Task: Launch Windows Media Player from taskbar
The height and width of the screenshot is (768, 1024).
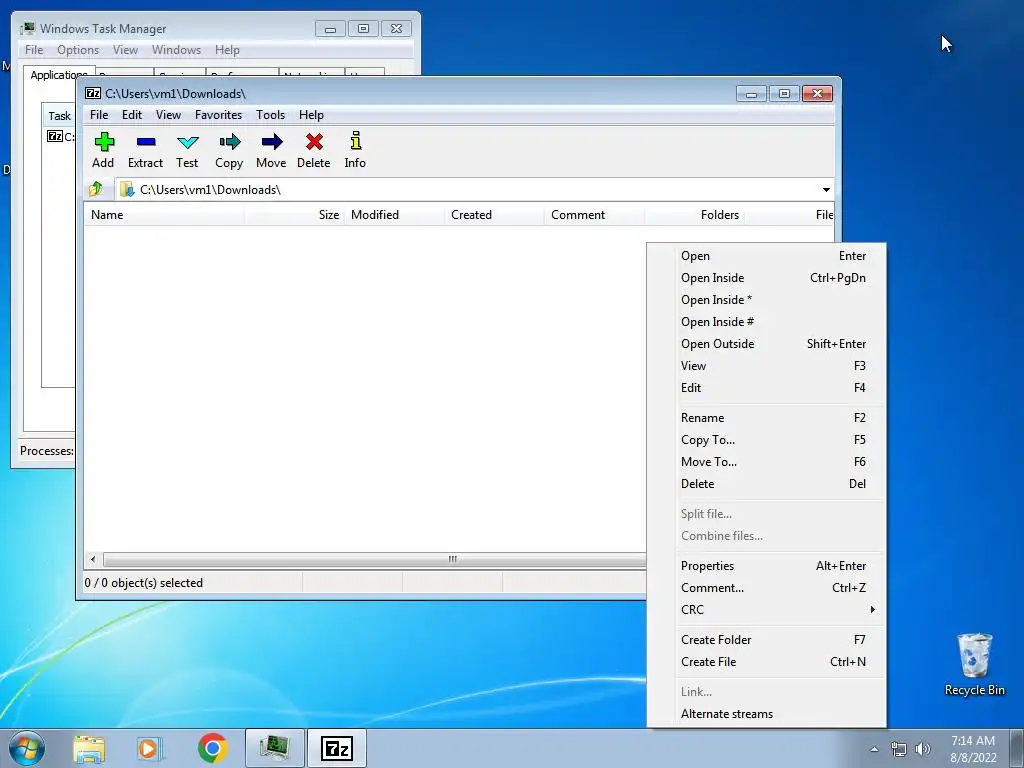Action: click(149, 748)
